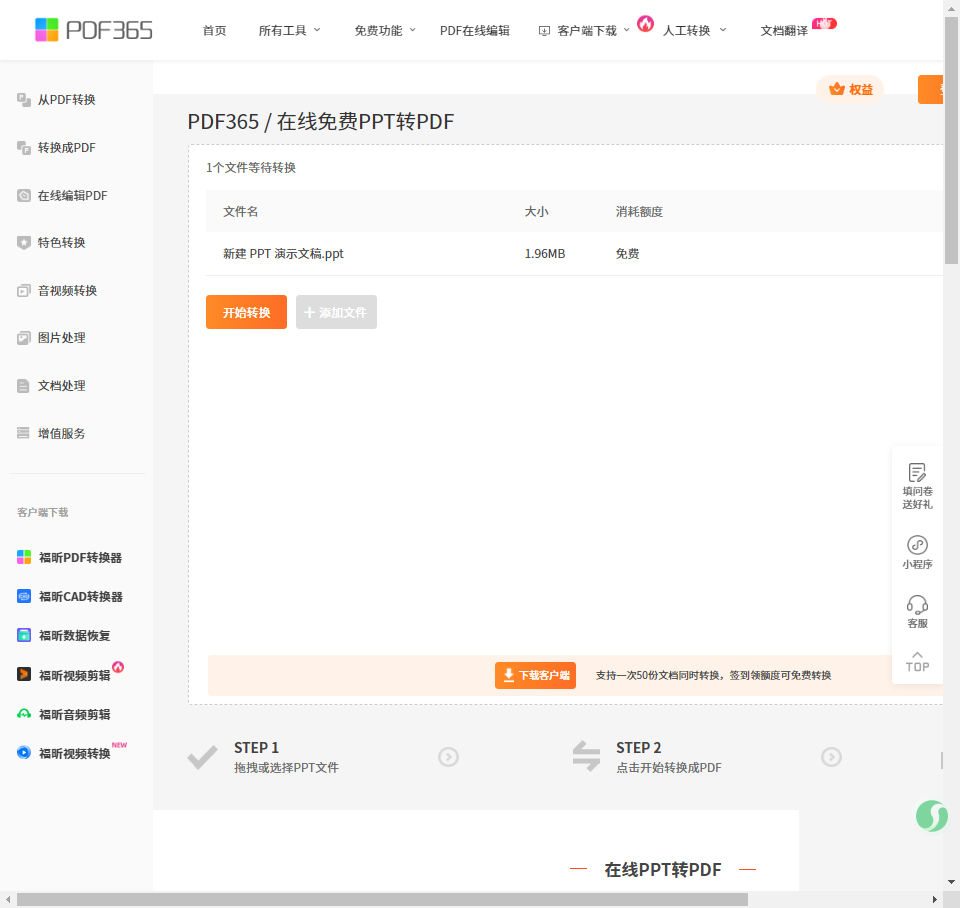Click the flame icon next to 客户端下载

click(x=645, y=24)
